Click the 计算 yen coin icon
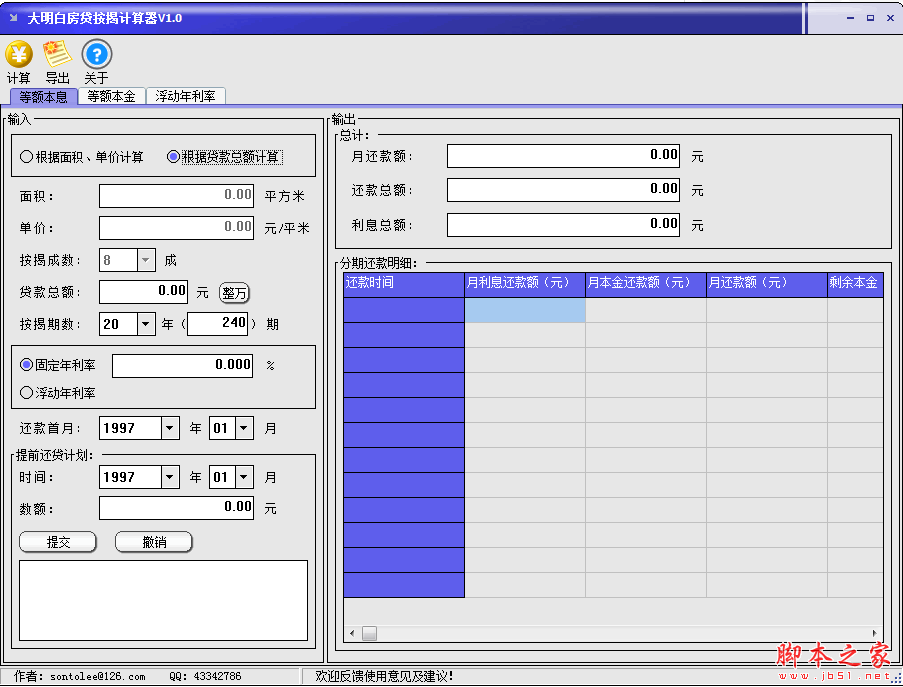903x687 pixels. (18, 55)
